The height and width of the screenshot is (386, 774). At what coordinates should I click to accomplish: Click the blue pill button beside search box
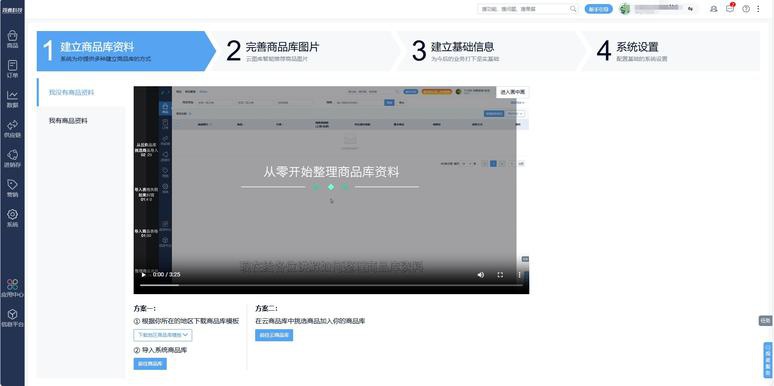(599, 9)
